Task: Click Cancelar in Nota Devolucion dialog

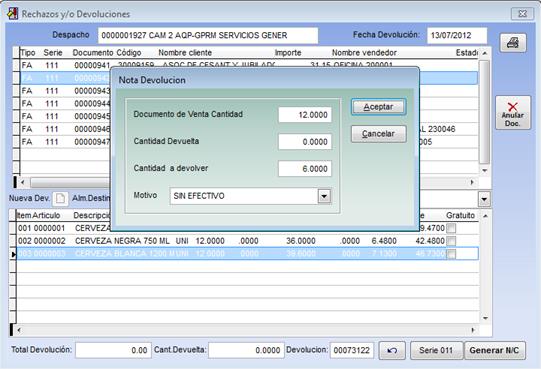Action: [378, 134]
